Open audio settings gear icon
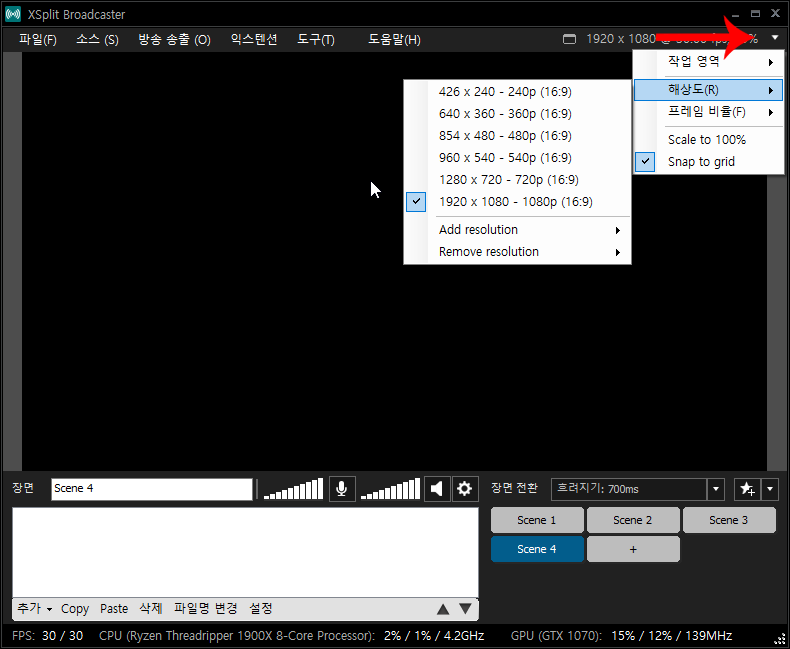This screenshot has width=790, height=649. click(x=465, y=488)
